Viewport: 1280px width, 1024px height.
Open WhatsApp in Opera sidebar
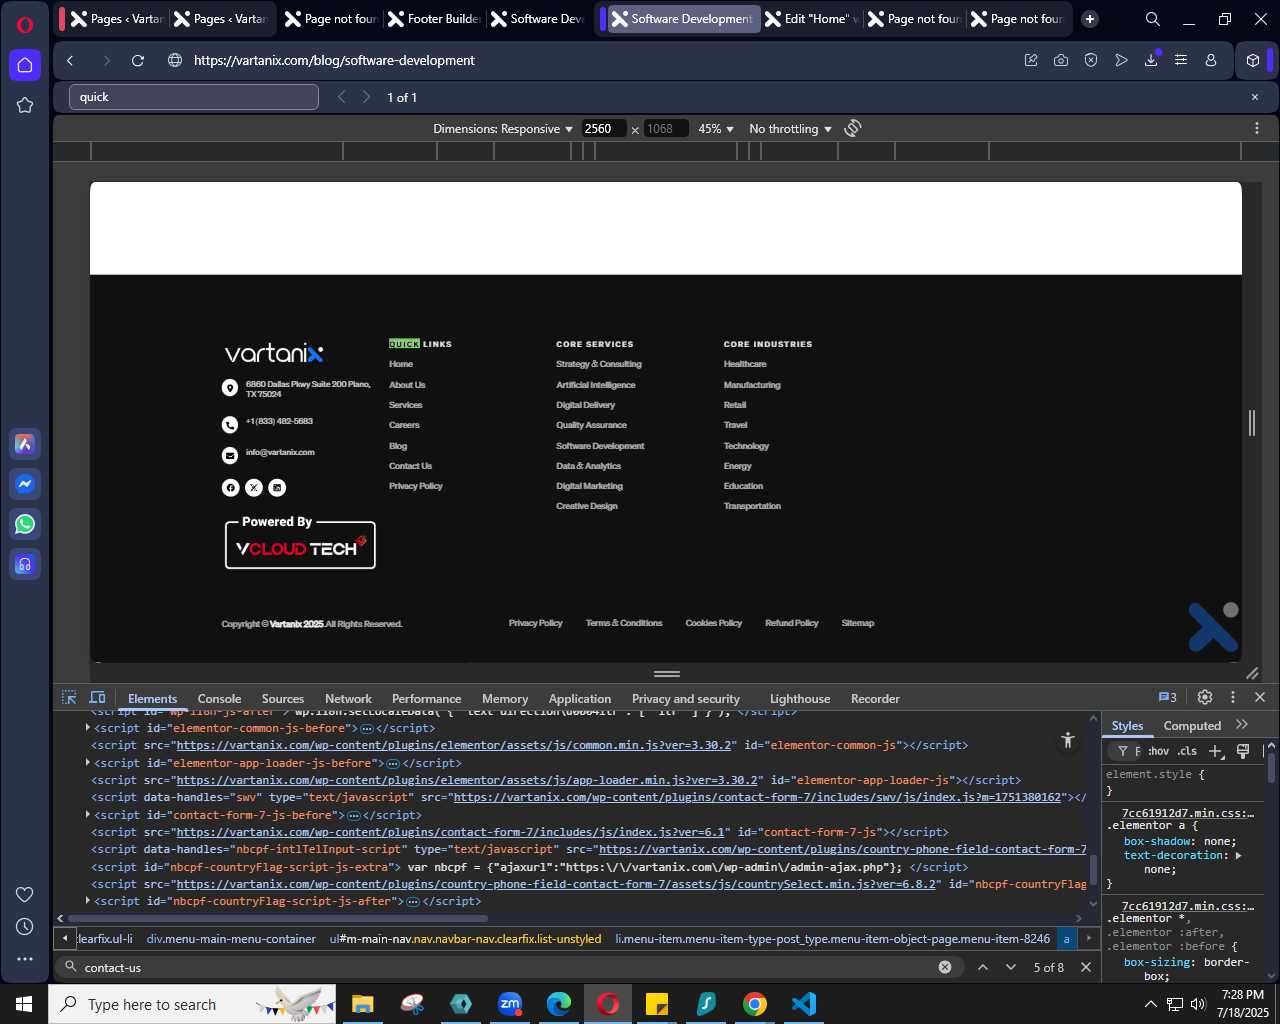tap(25, 524)
